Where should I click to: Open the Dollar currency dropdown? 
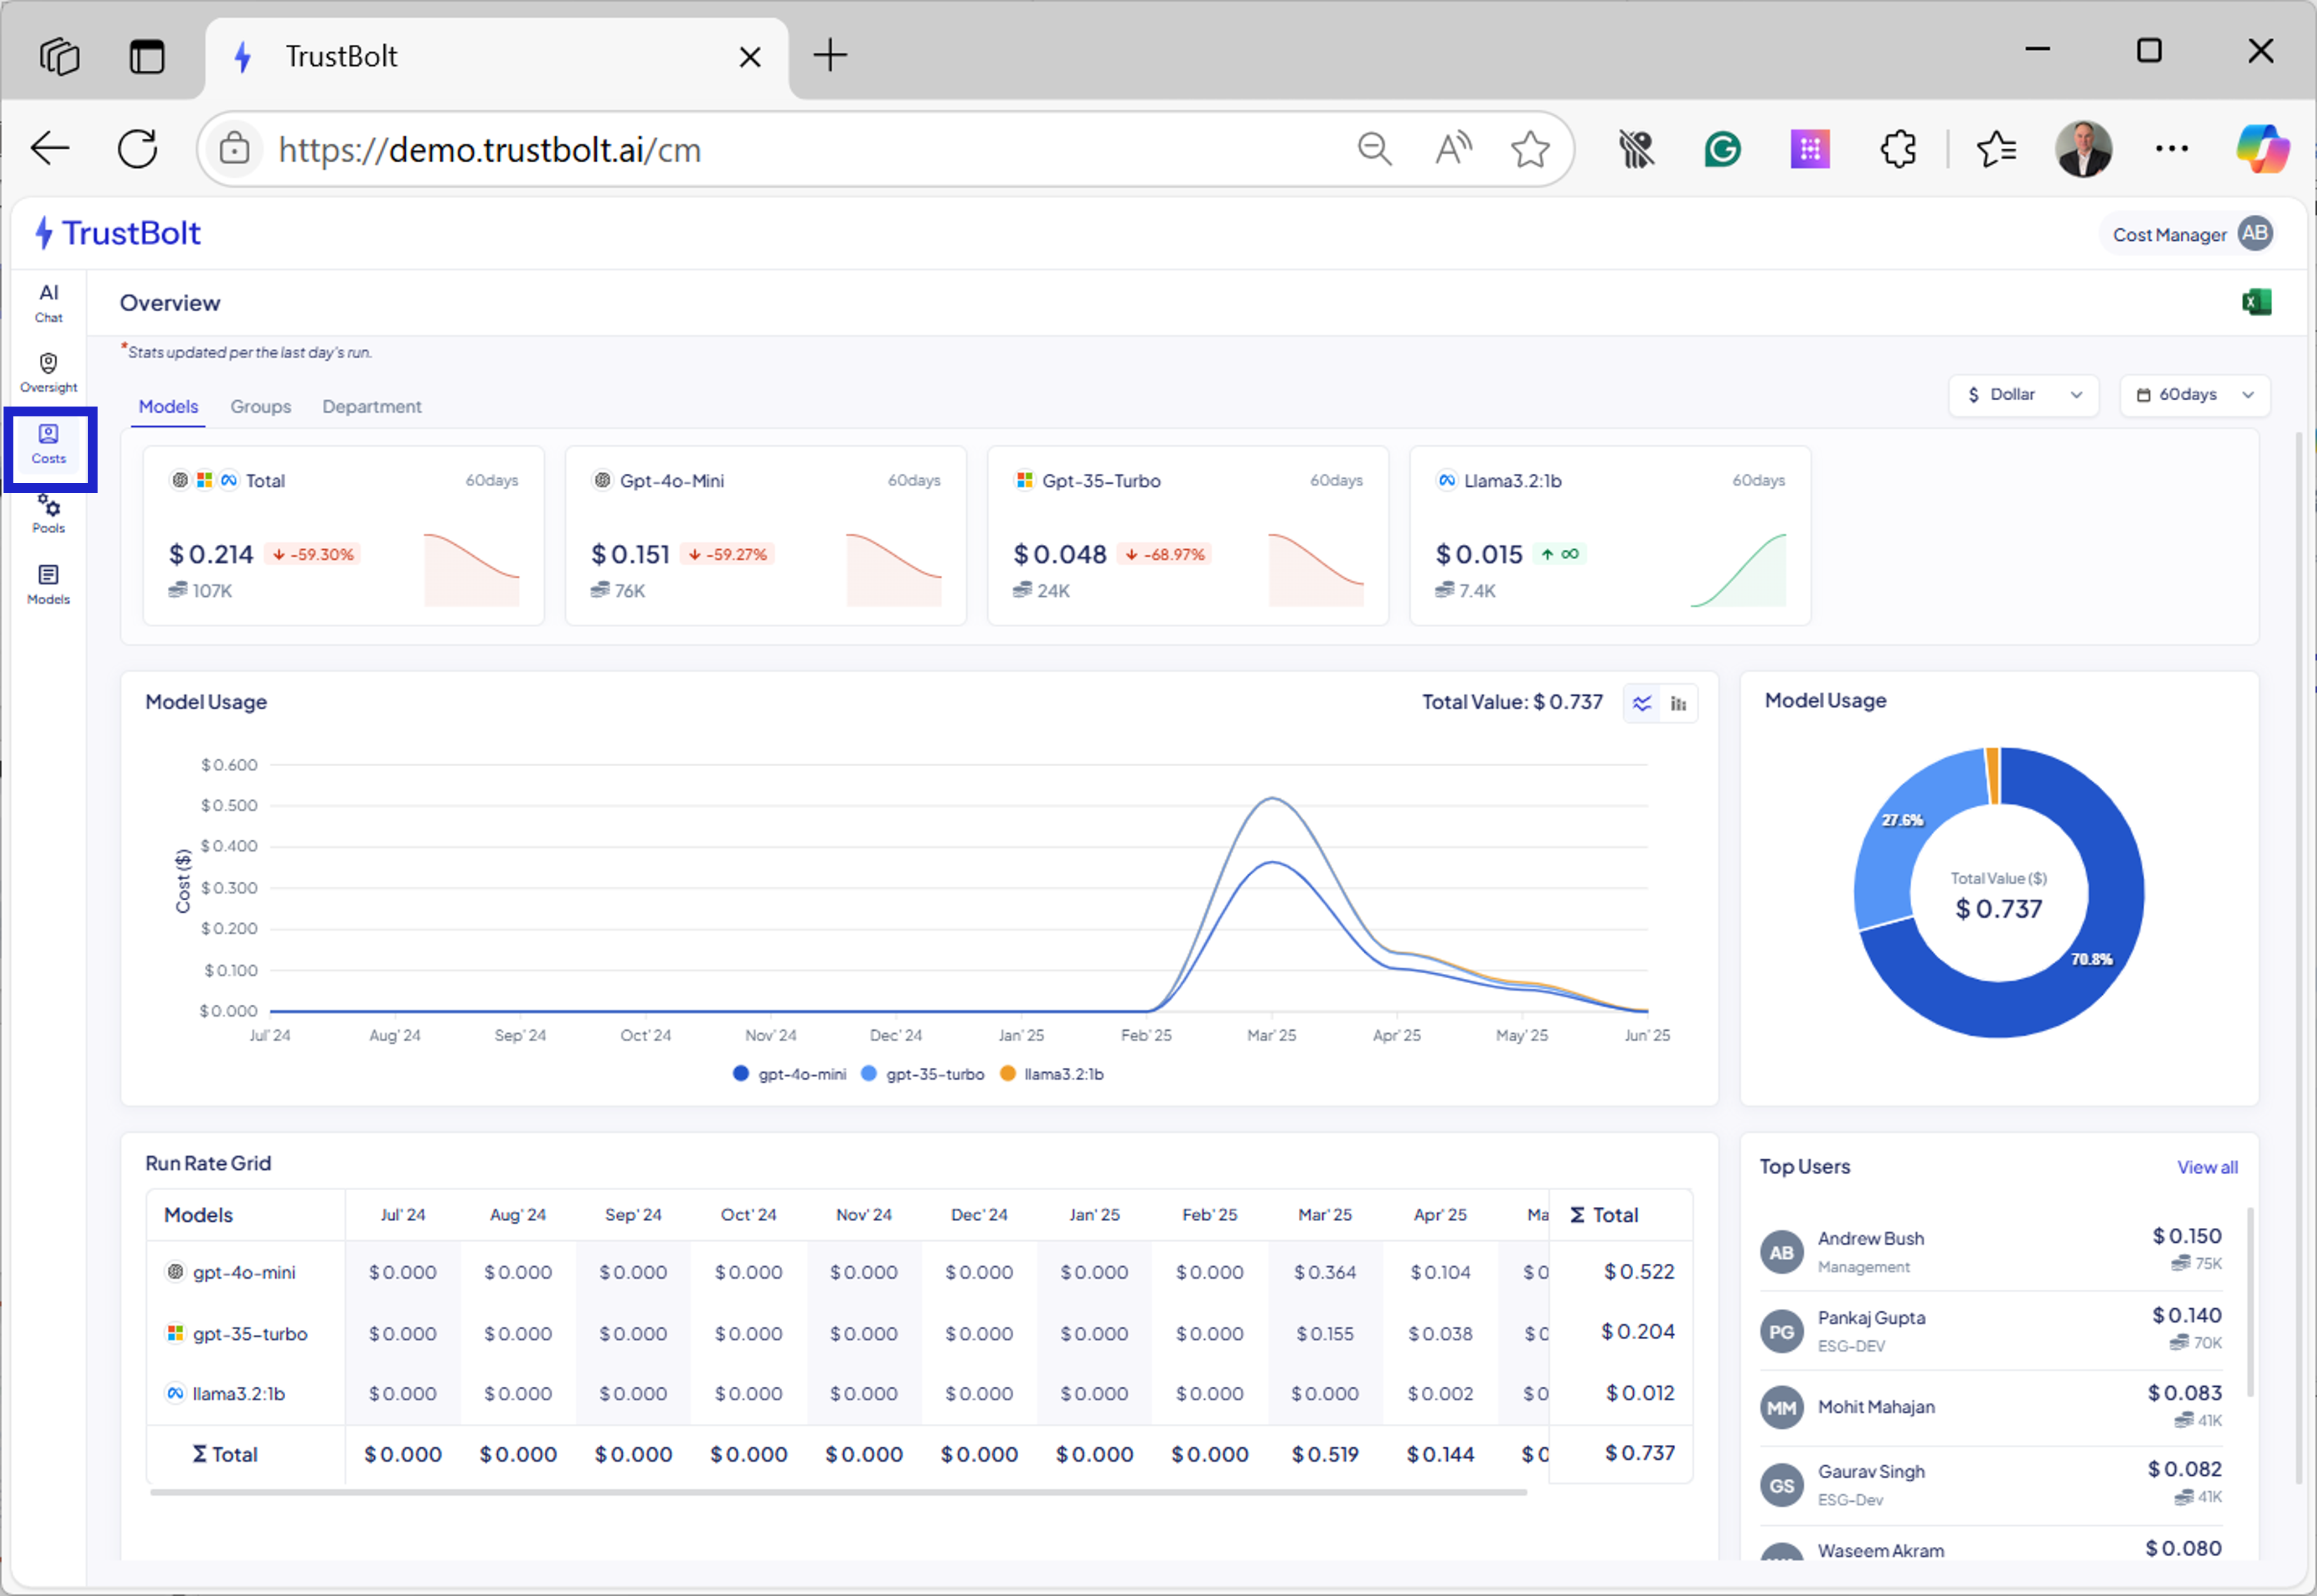[x=2023, y=395]
